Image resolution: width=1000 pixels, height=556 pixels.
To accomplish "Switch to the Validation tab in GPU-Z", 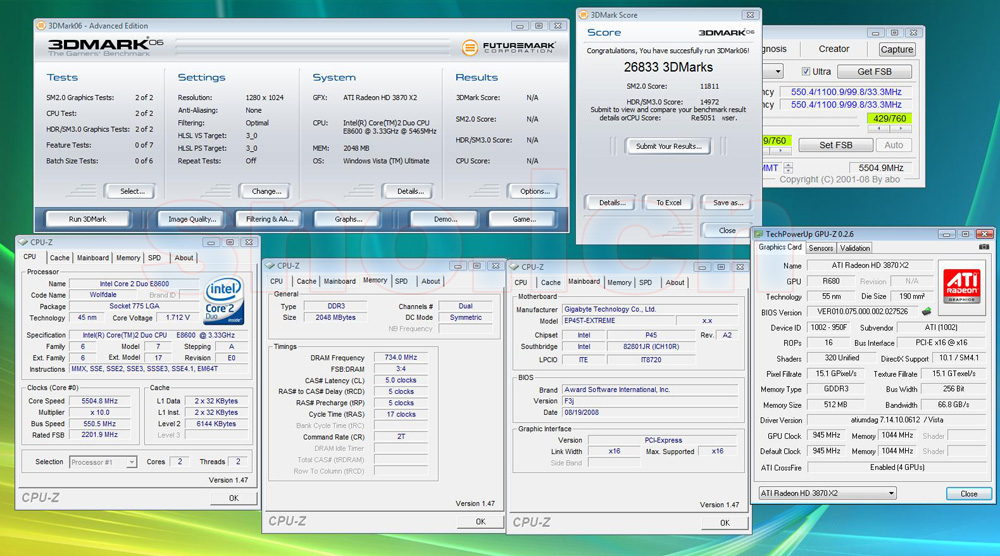I will (855, 248).
